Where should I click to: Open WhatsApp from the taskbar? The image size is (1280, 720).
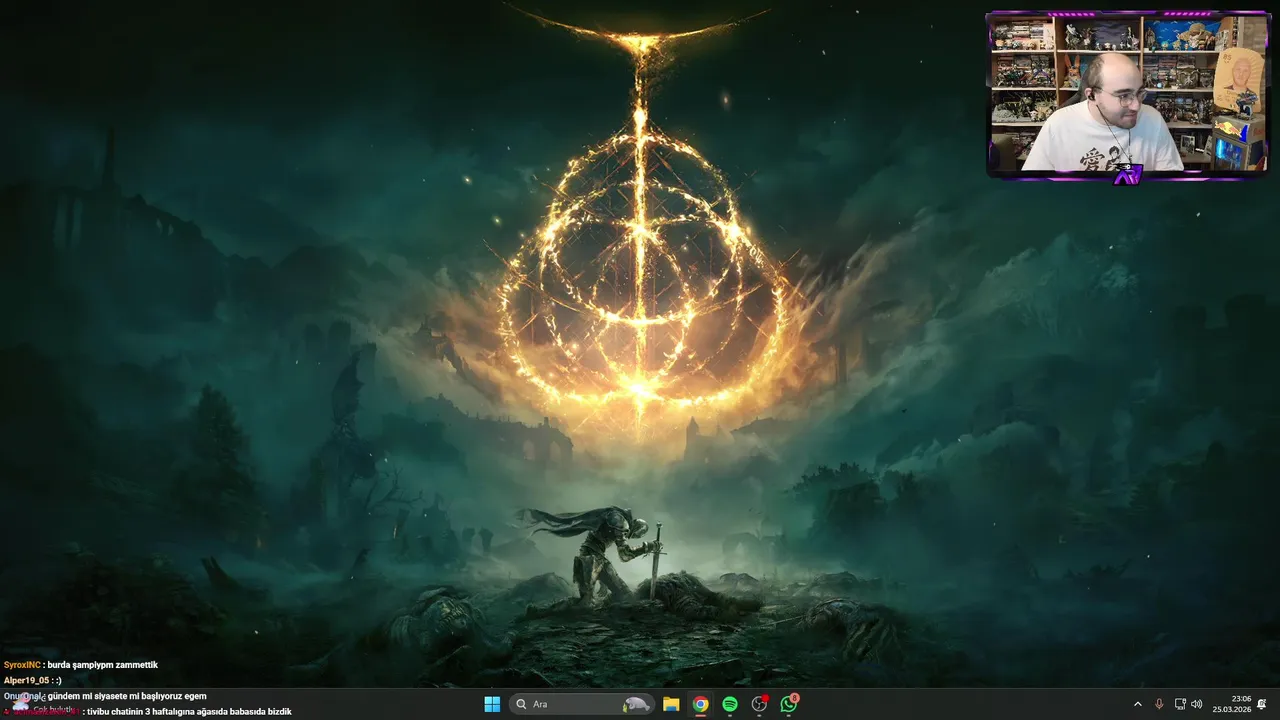coord(789,704)
